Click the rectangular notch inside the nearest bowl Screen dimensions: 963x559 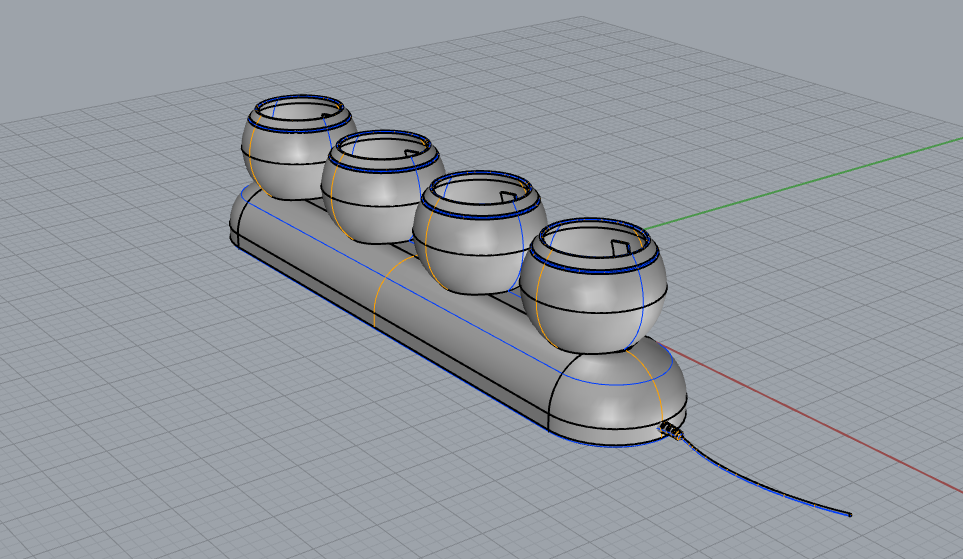(x=620, y=245)
